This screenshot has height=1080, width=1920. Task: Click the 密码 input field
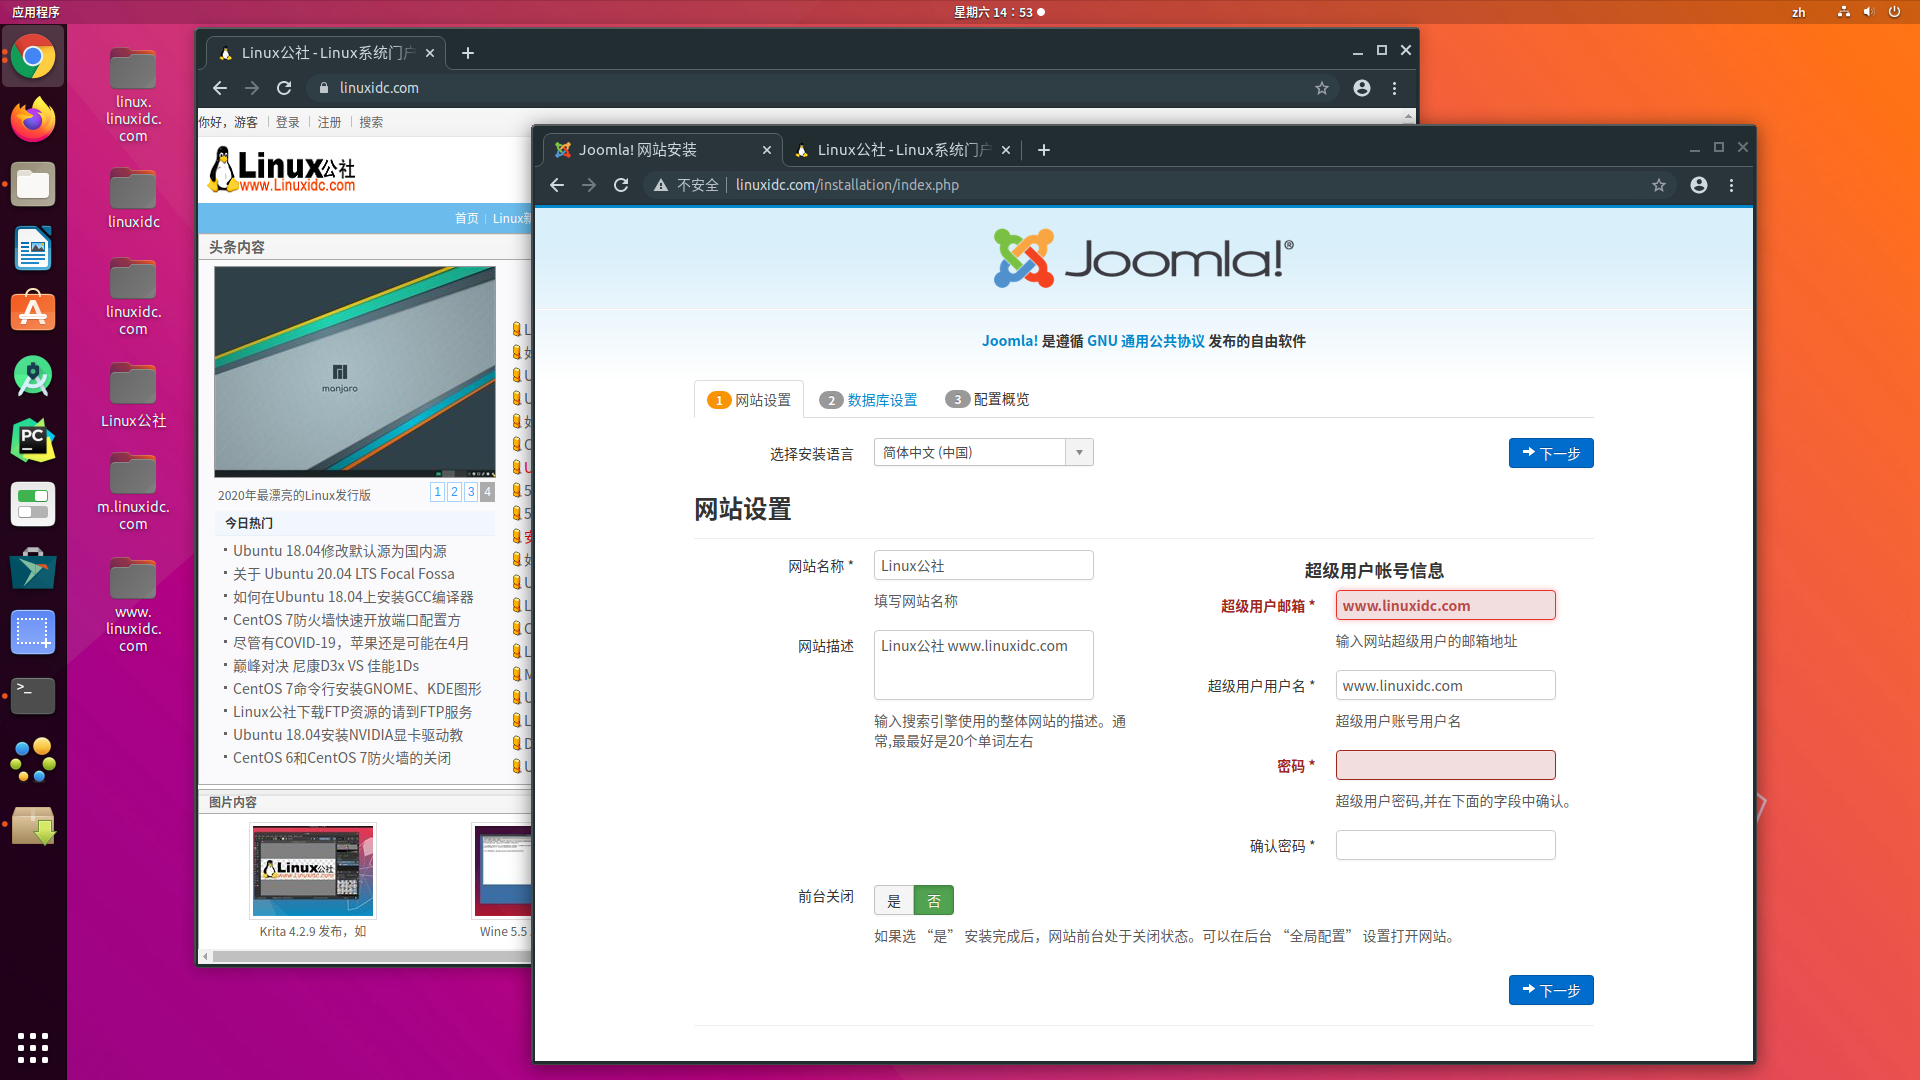tap(1445, 765)
